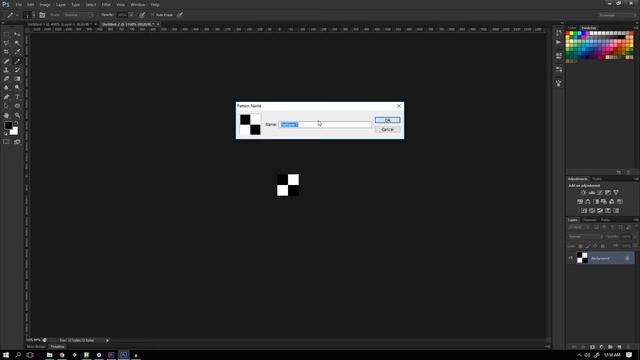Select the Pen tool
The width and height of the screenshot is (640, 360).
click(6, 97)
